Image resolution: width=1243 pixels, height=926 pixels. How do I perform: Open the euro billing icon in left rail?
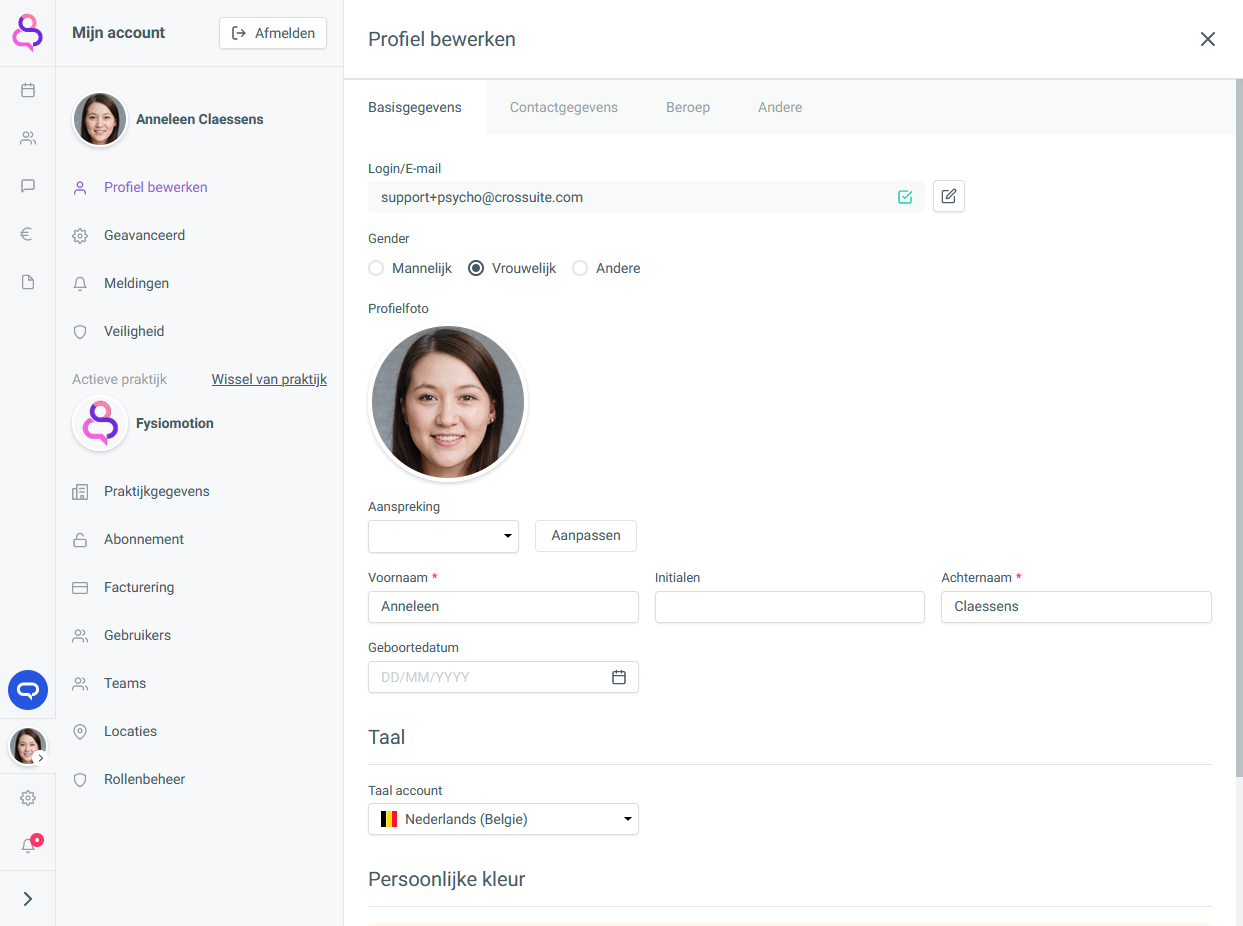(28, 234)
